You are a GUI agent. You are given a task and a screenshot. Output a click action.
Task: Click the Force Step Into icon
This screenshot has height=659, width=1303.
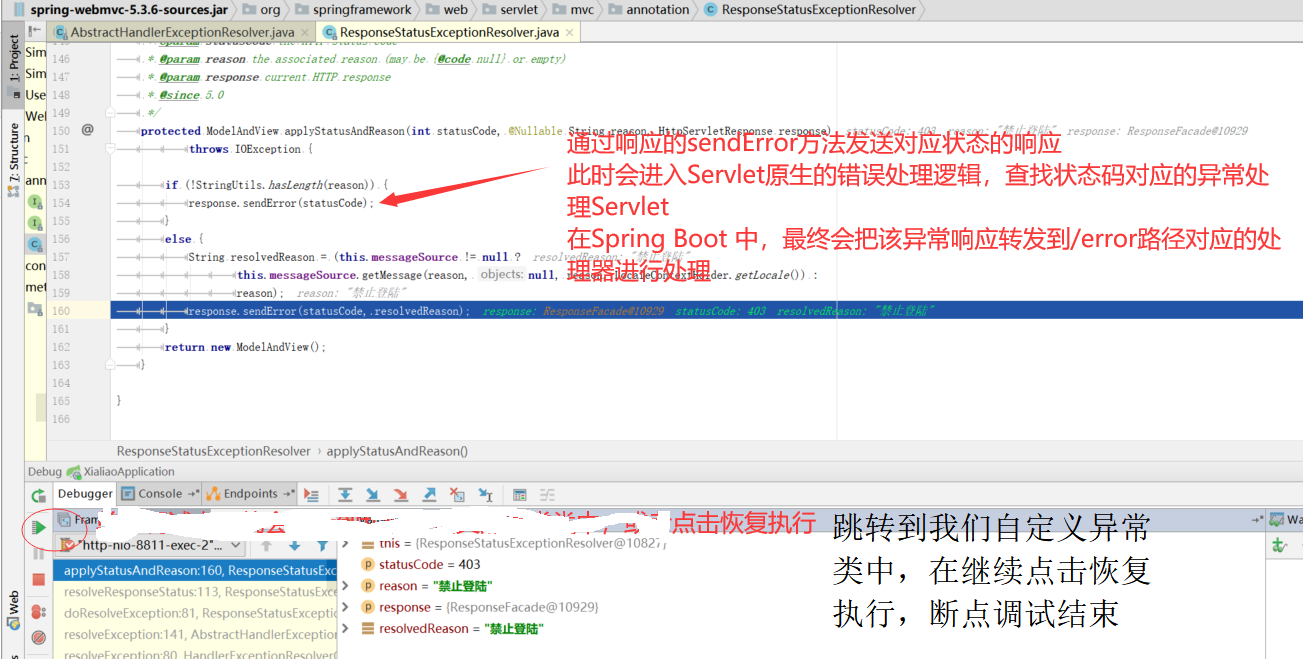401,494
